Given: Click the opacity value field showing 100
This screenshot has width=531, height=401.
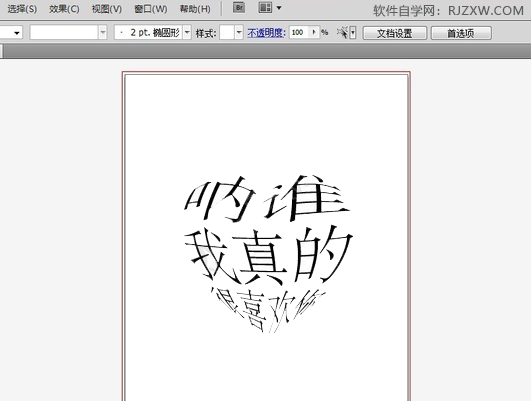Looking at the screenshot, I should point(300,33).
